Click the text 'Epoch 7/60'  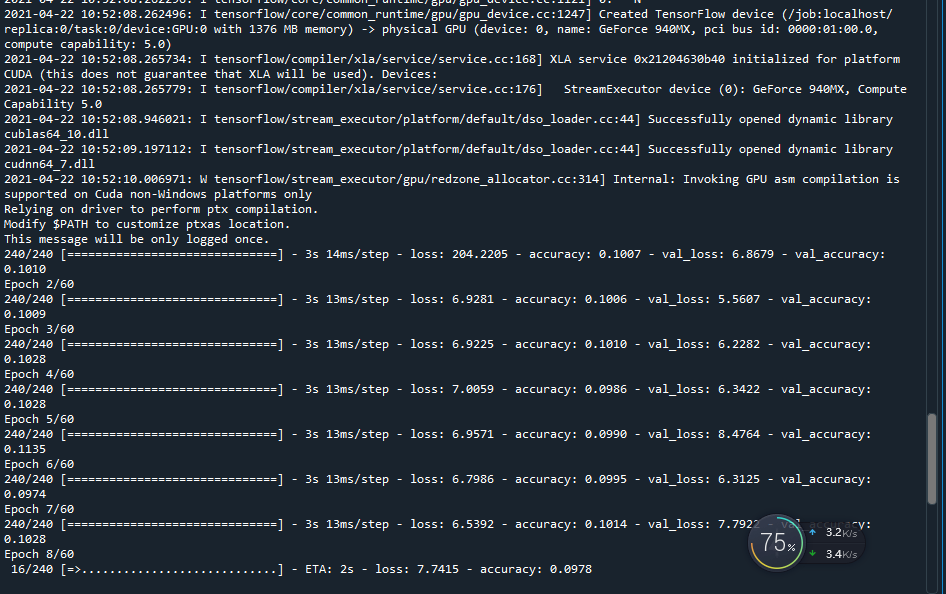[39, 509]
